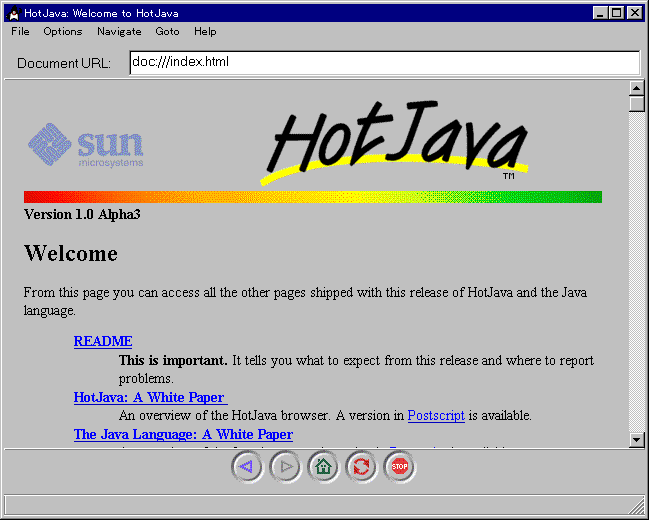
Task: Click the scrollbar down arrow
Action: 636,439
